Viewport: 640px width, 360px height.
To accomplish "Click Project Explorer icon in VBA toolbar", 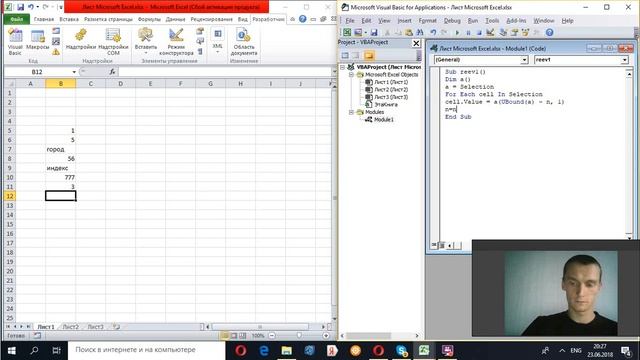I will click(x=503, y=32).
